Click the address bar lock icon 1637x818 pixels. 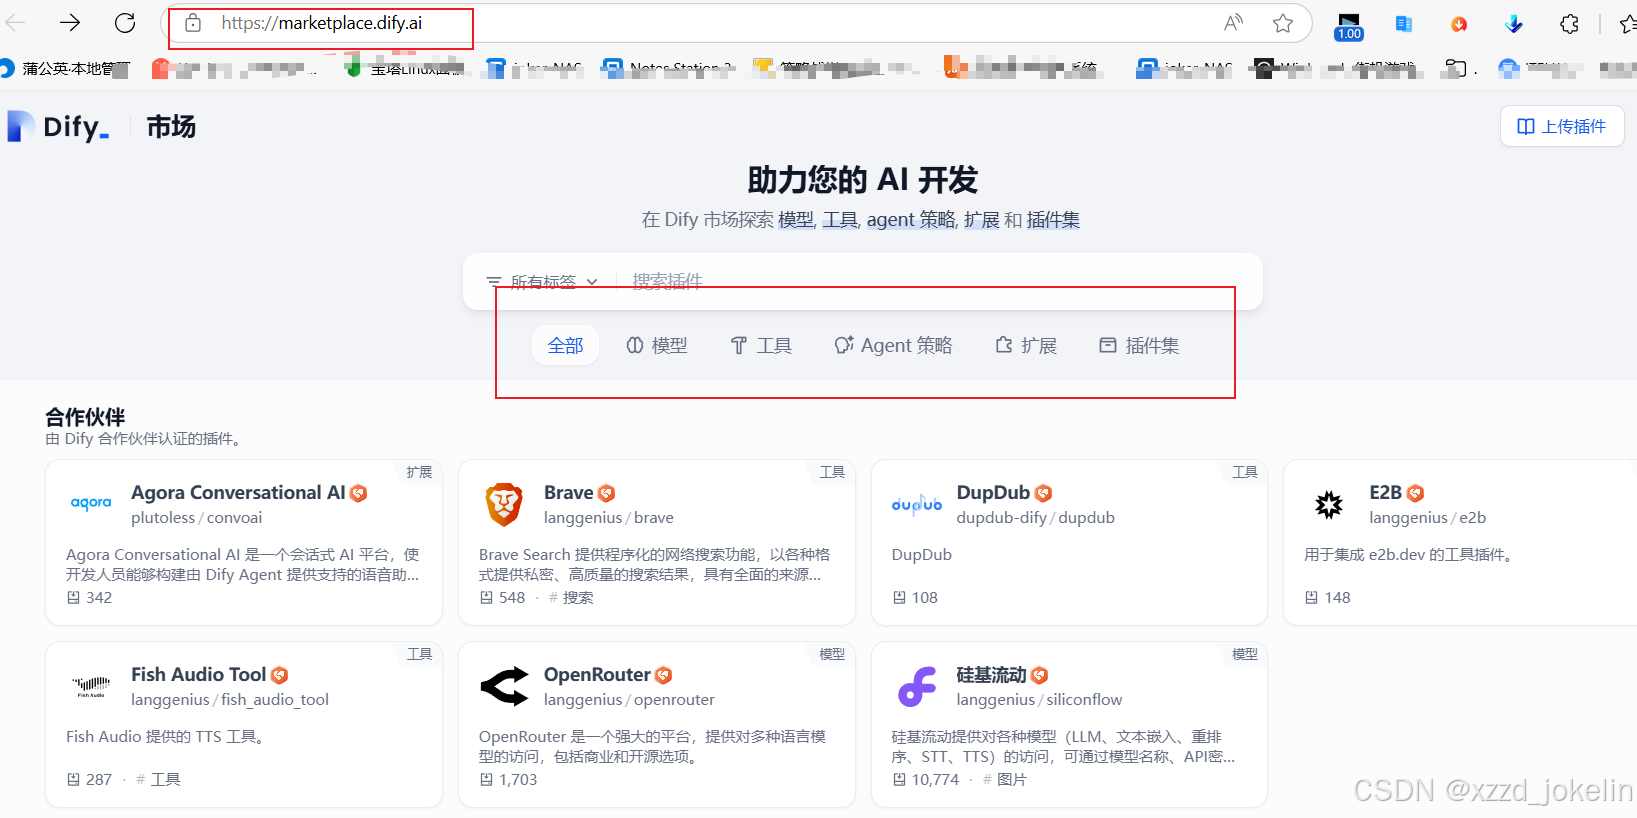pos(193,23)
